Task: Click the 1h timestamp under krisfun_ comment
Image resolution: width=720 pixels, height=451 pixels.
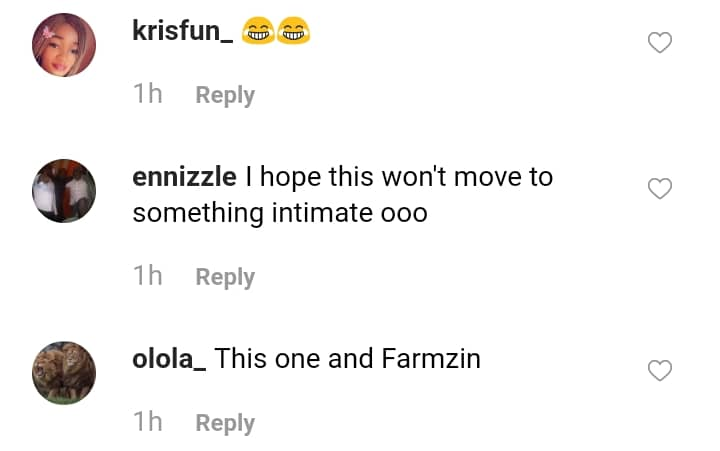Action: (147, 94)
